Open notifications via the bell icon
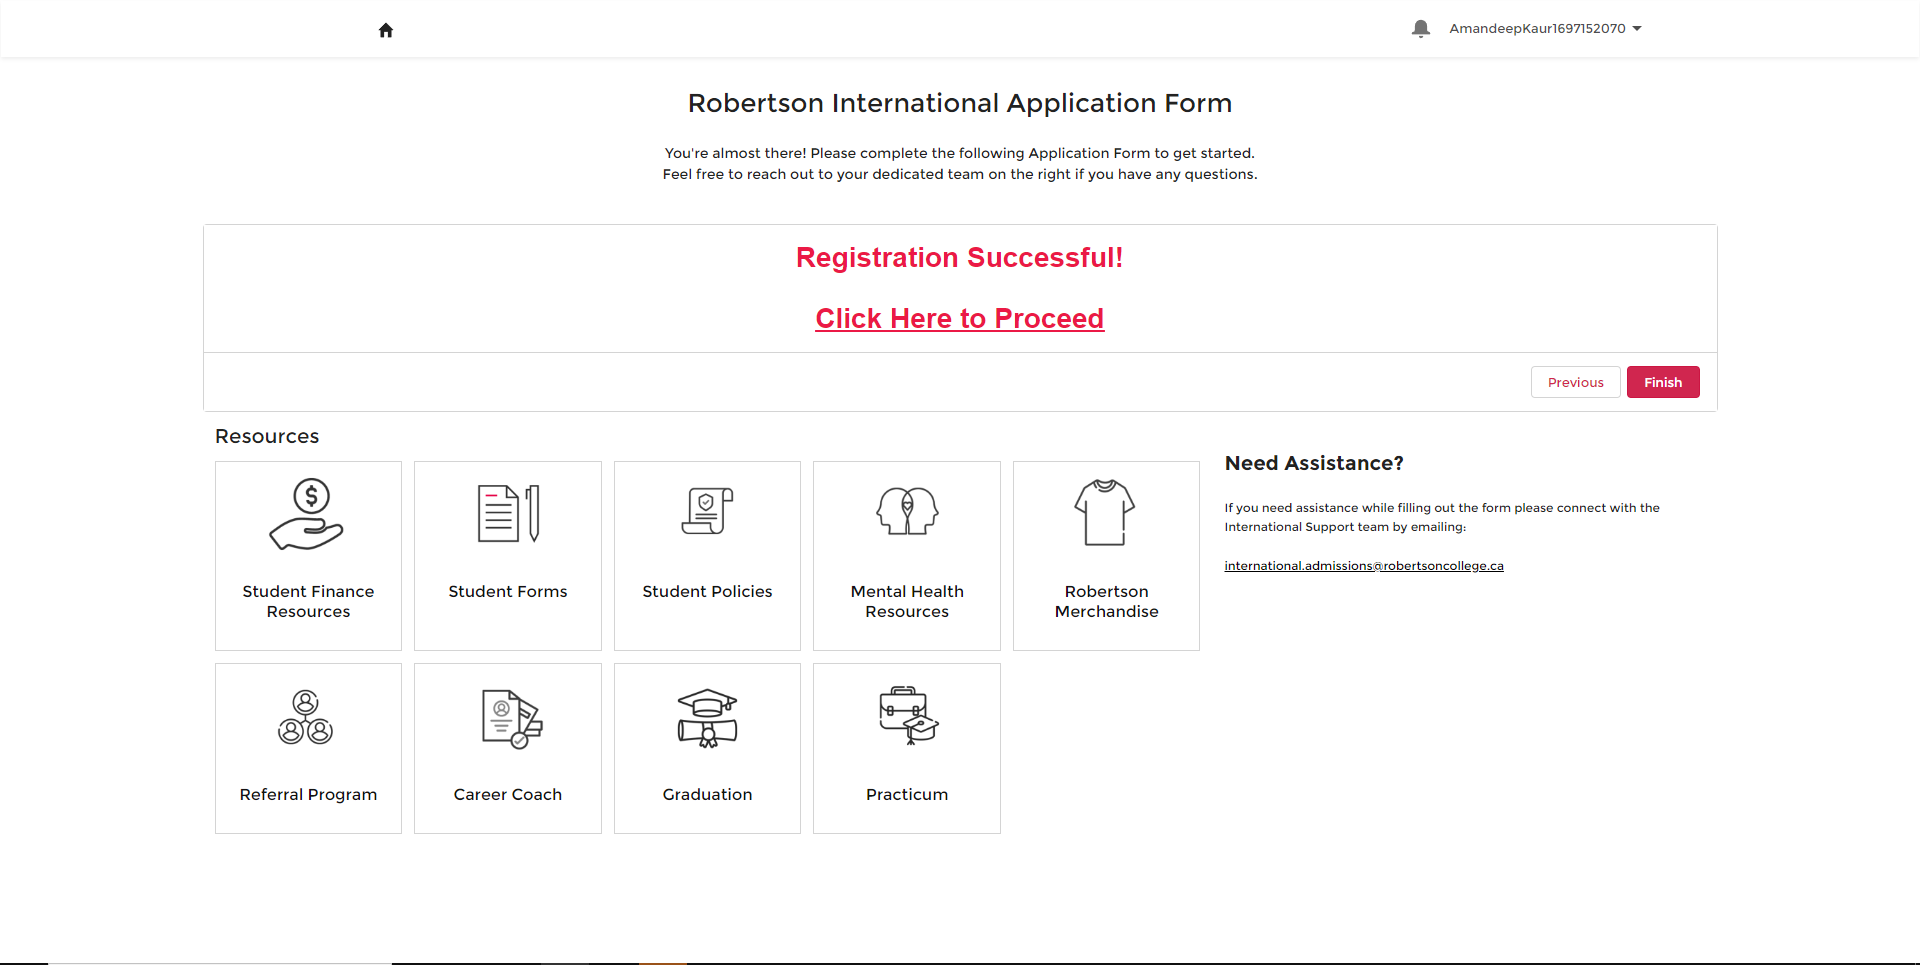Screen dimensions: 1920x965 (x=1420, y=29)
